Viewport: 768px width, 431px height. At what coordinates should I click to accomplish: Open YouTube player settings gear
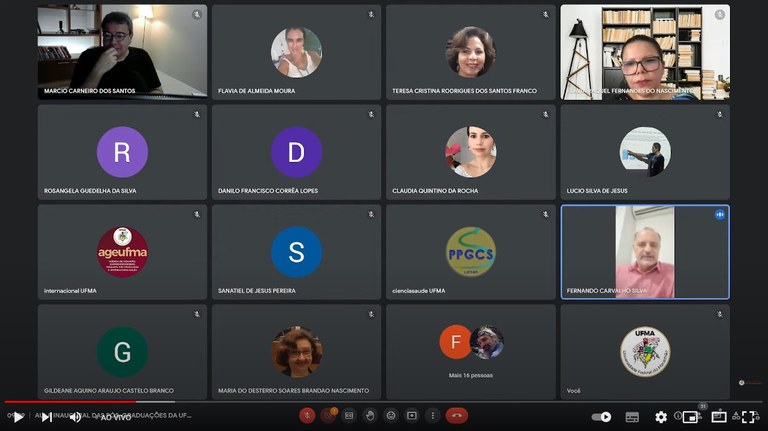click(x=661, y=417)
